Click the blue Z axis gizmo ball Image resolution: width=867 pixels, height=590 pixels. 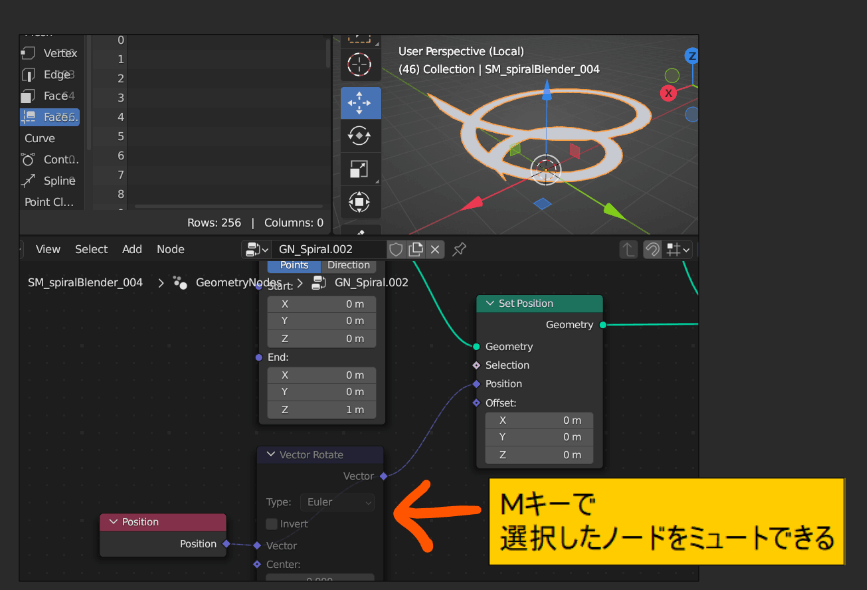pyautogui.click(x=691, y=55)
